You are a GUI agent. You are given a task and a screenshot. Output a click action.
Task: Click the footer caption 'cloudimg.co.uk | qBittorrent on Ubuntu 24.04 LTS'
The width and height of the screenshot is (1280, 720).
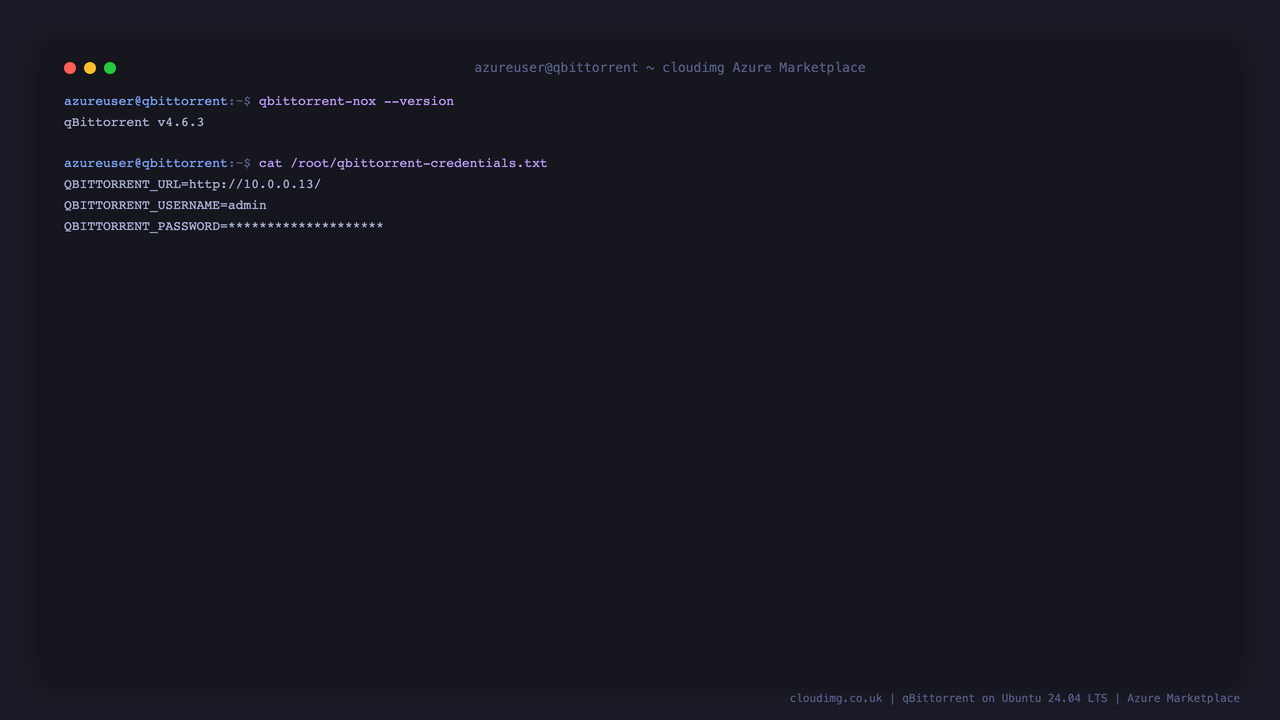click(x=948, y=698)
